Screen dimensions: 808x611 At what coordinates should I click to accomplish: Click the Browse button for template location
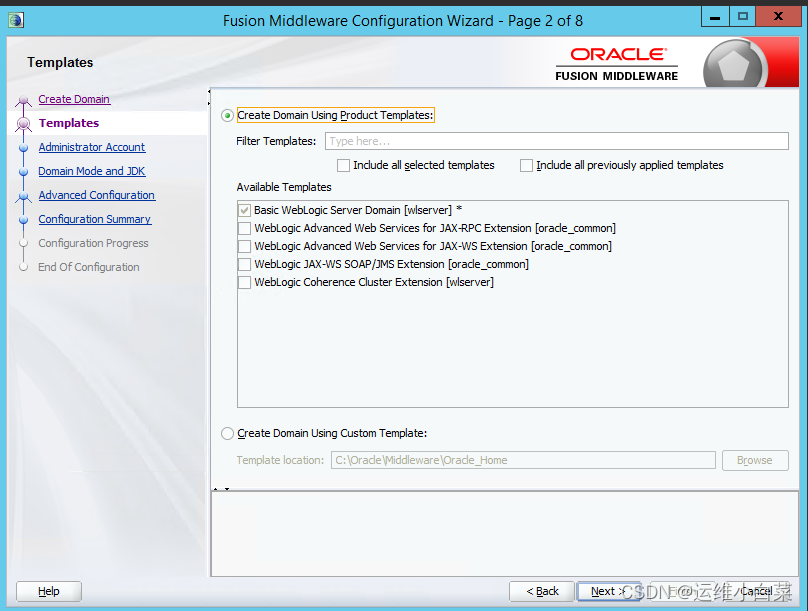[755, 461]
